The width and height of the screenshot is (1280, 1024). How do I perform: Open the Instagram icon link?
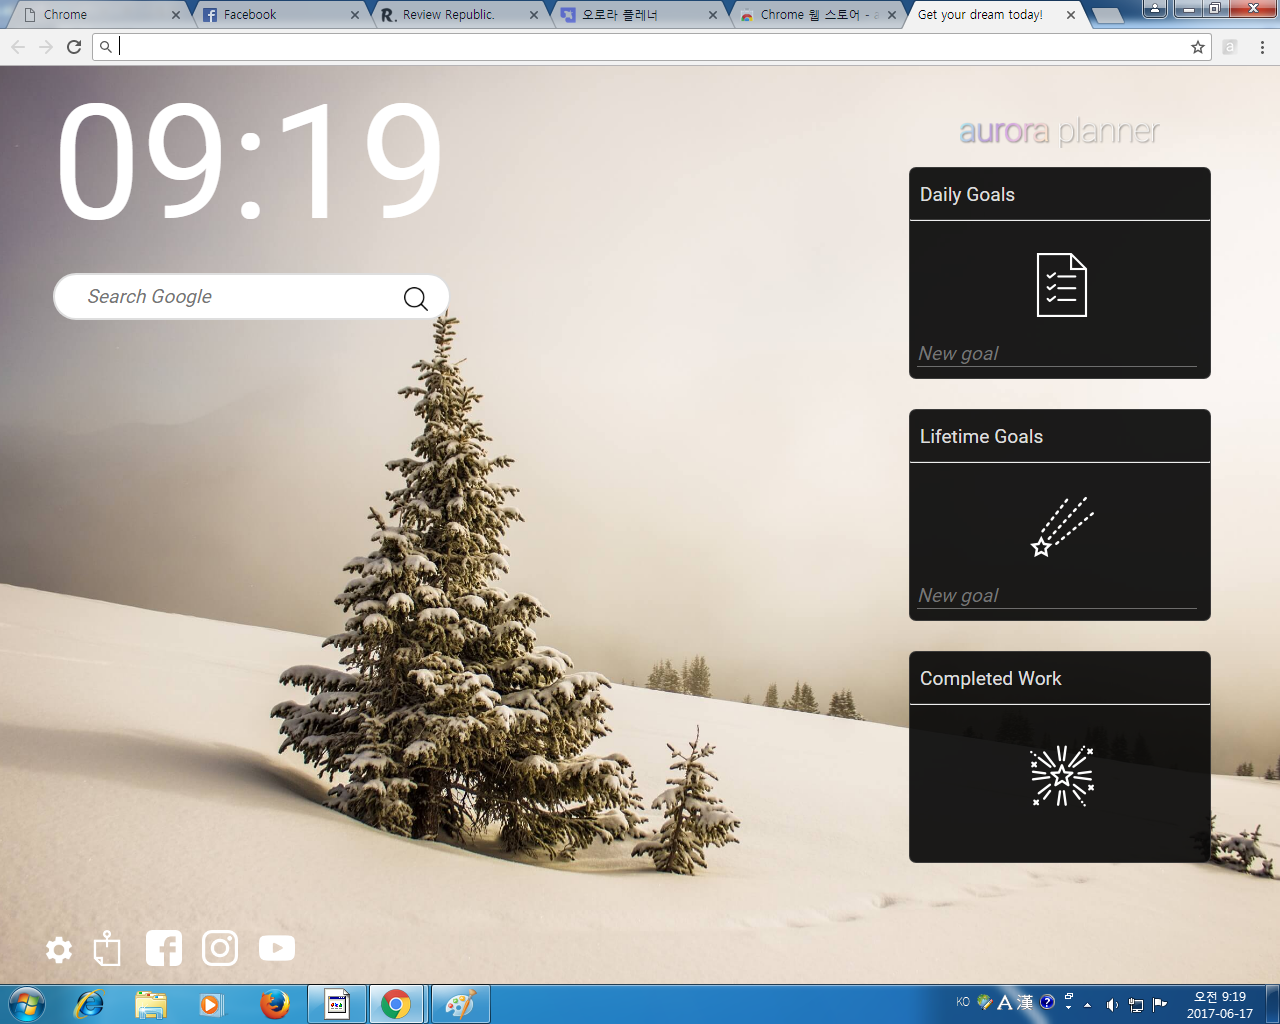coord(220,948)
